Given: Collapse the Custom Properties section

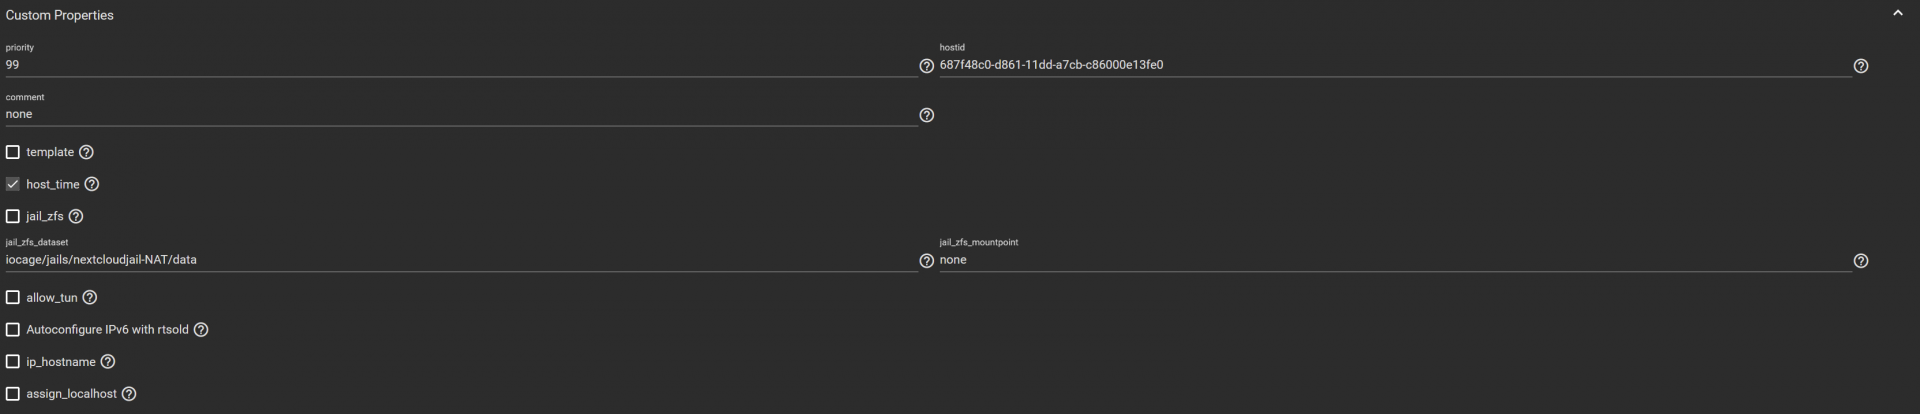Looking at the screenshot, I should coord(1897,14).
